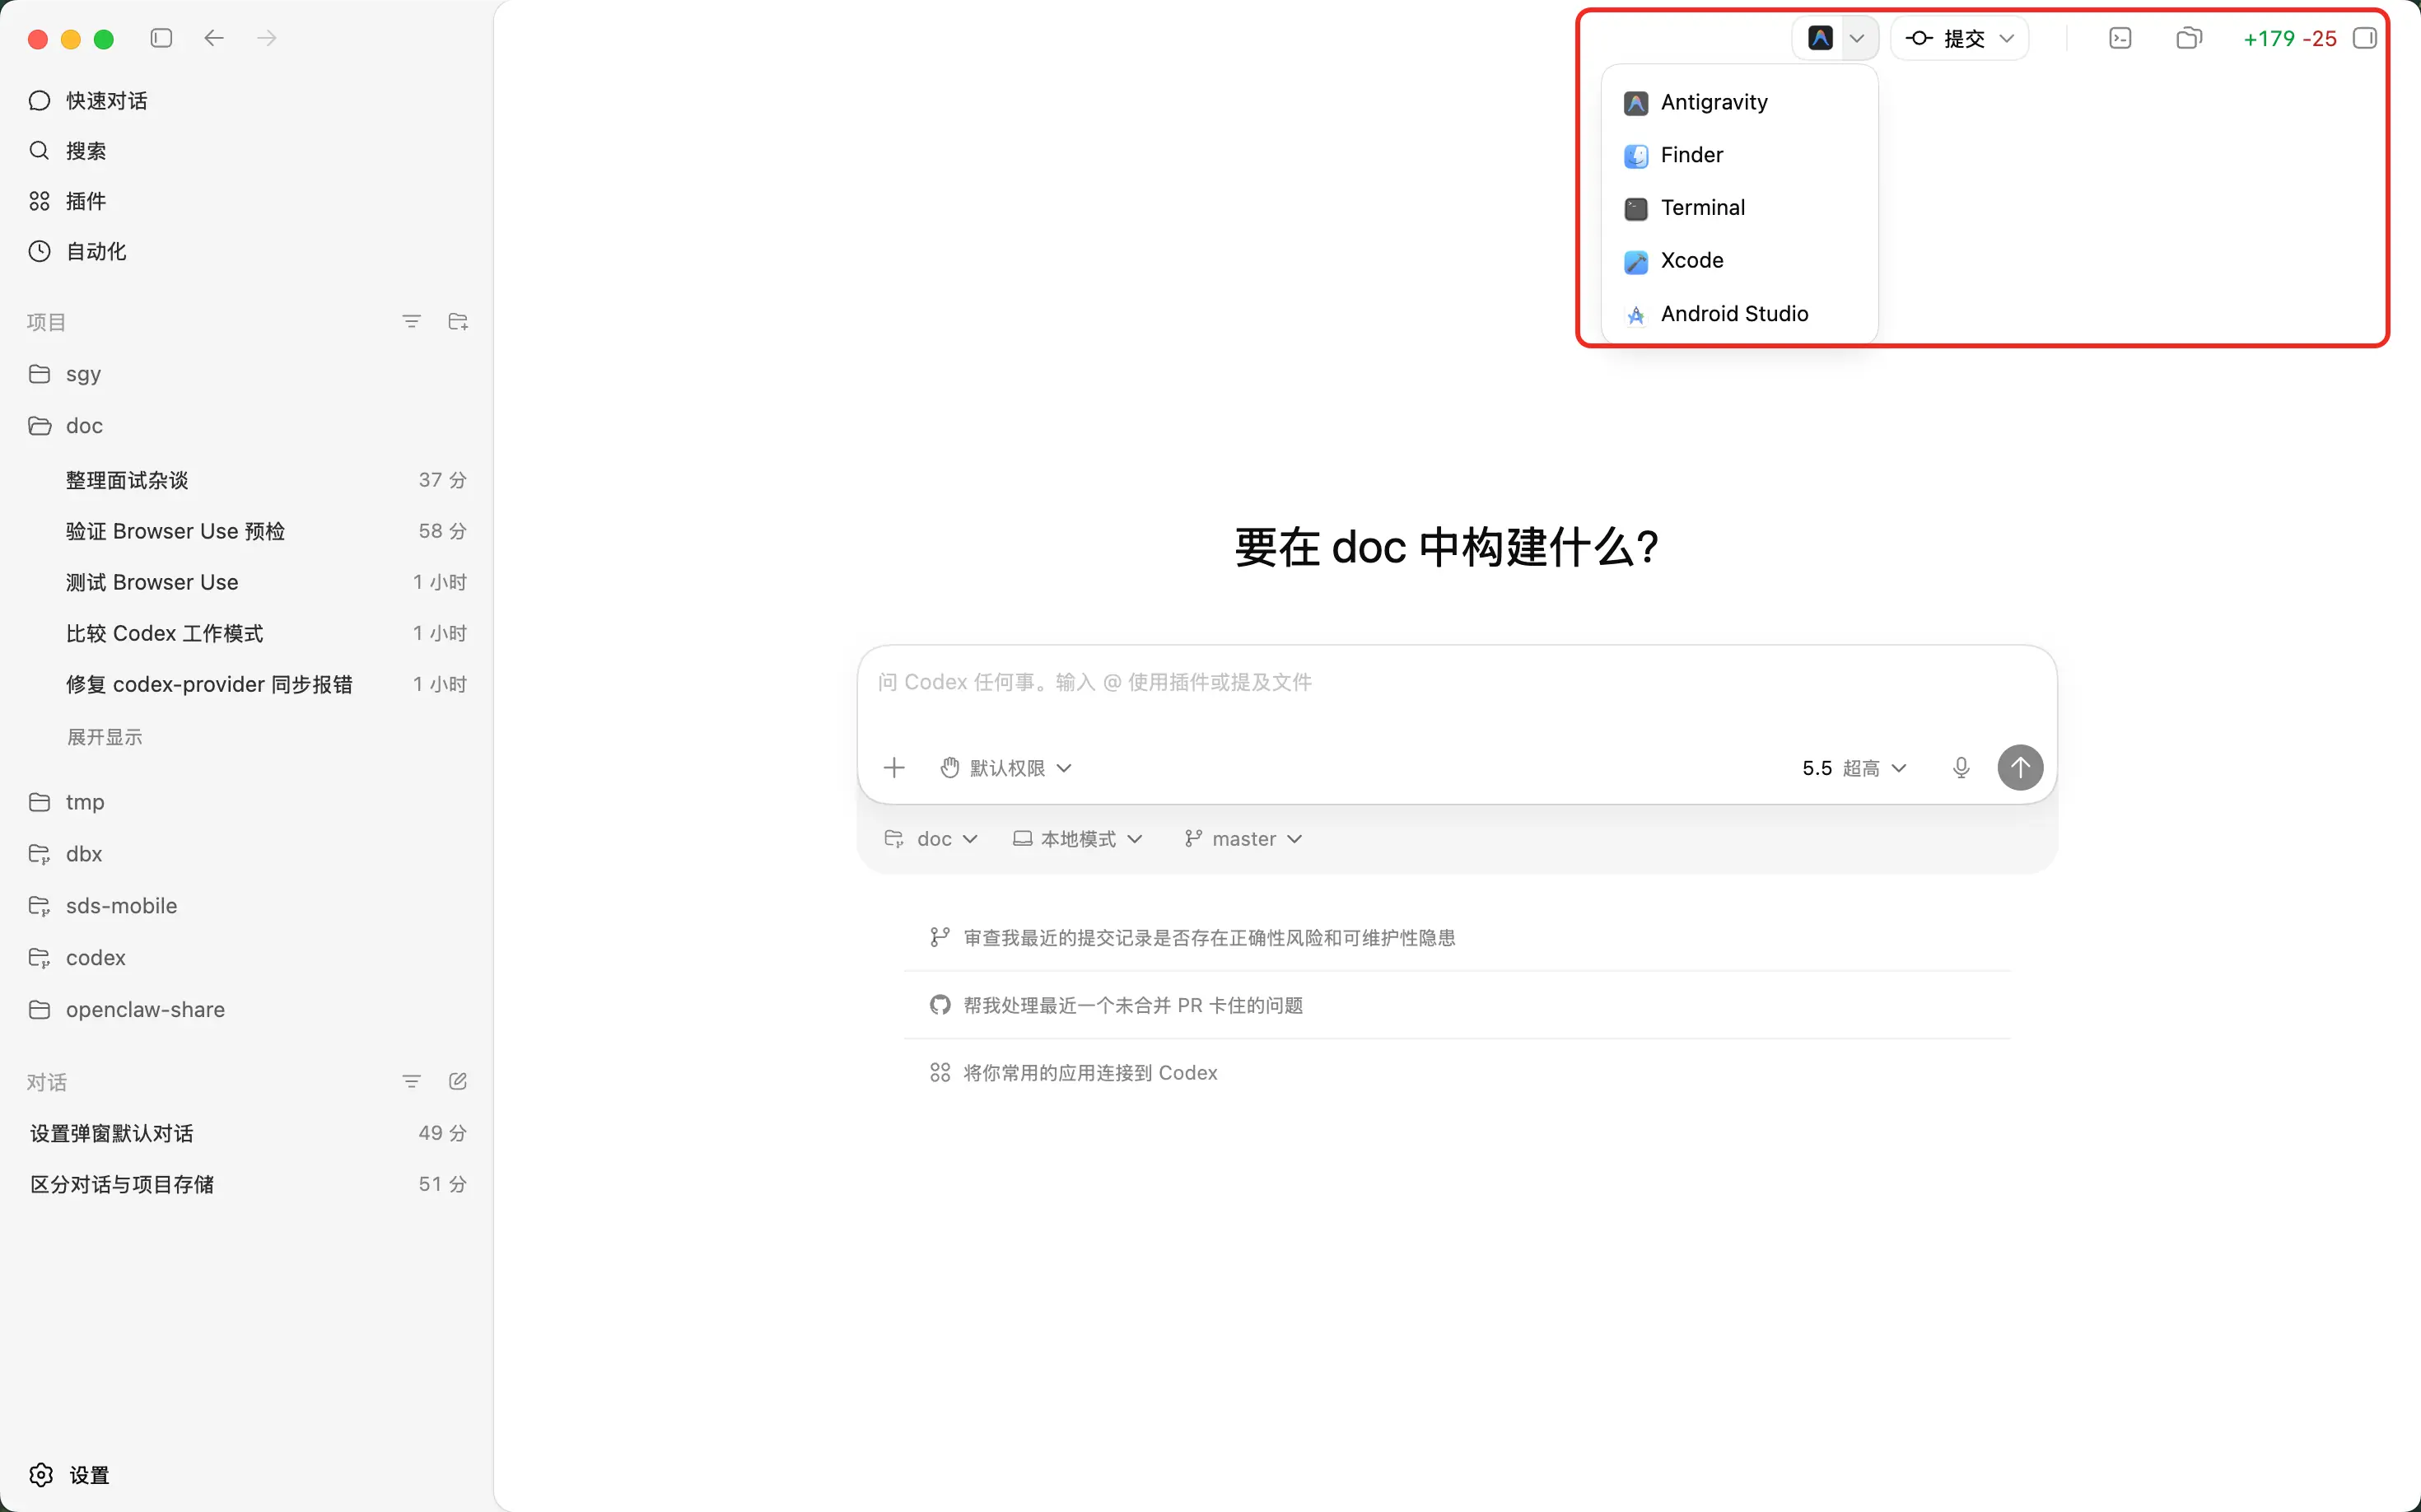This screenshot has height=1512, width=2421.
Task: Open the 5.5 超高 model dropdown
Action: point(1854,768)
